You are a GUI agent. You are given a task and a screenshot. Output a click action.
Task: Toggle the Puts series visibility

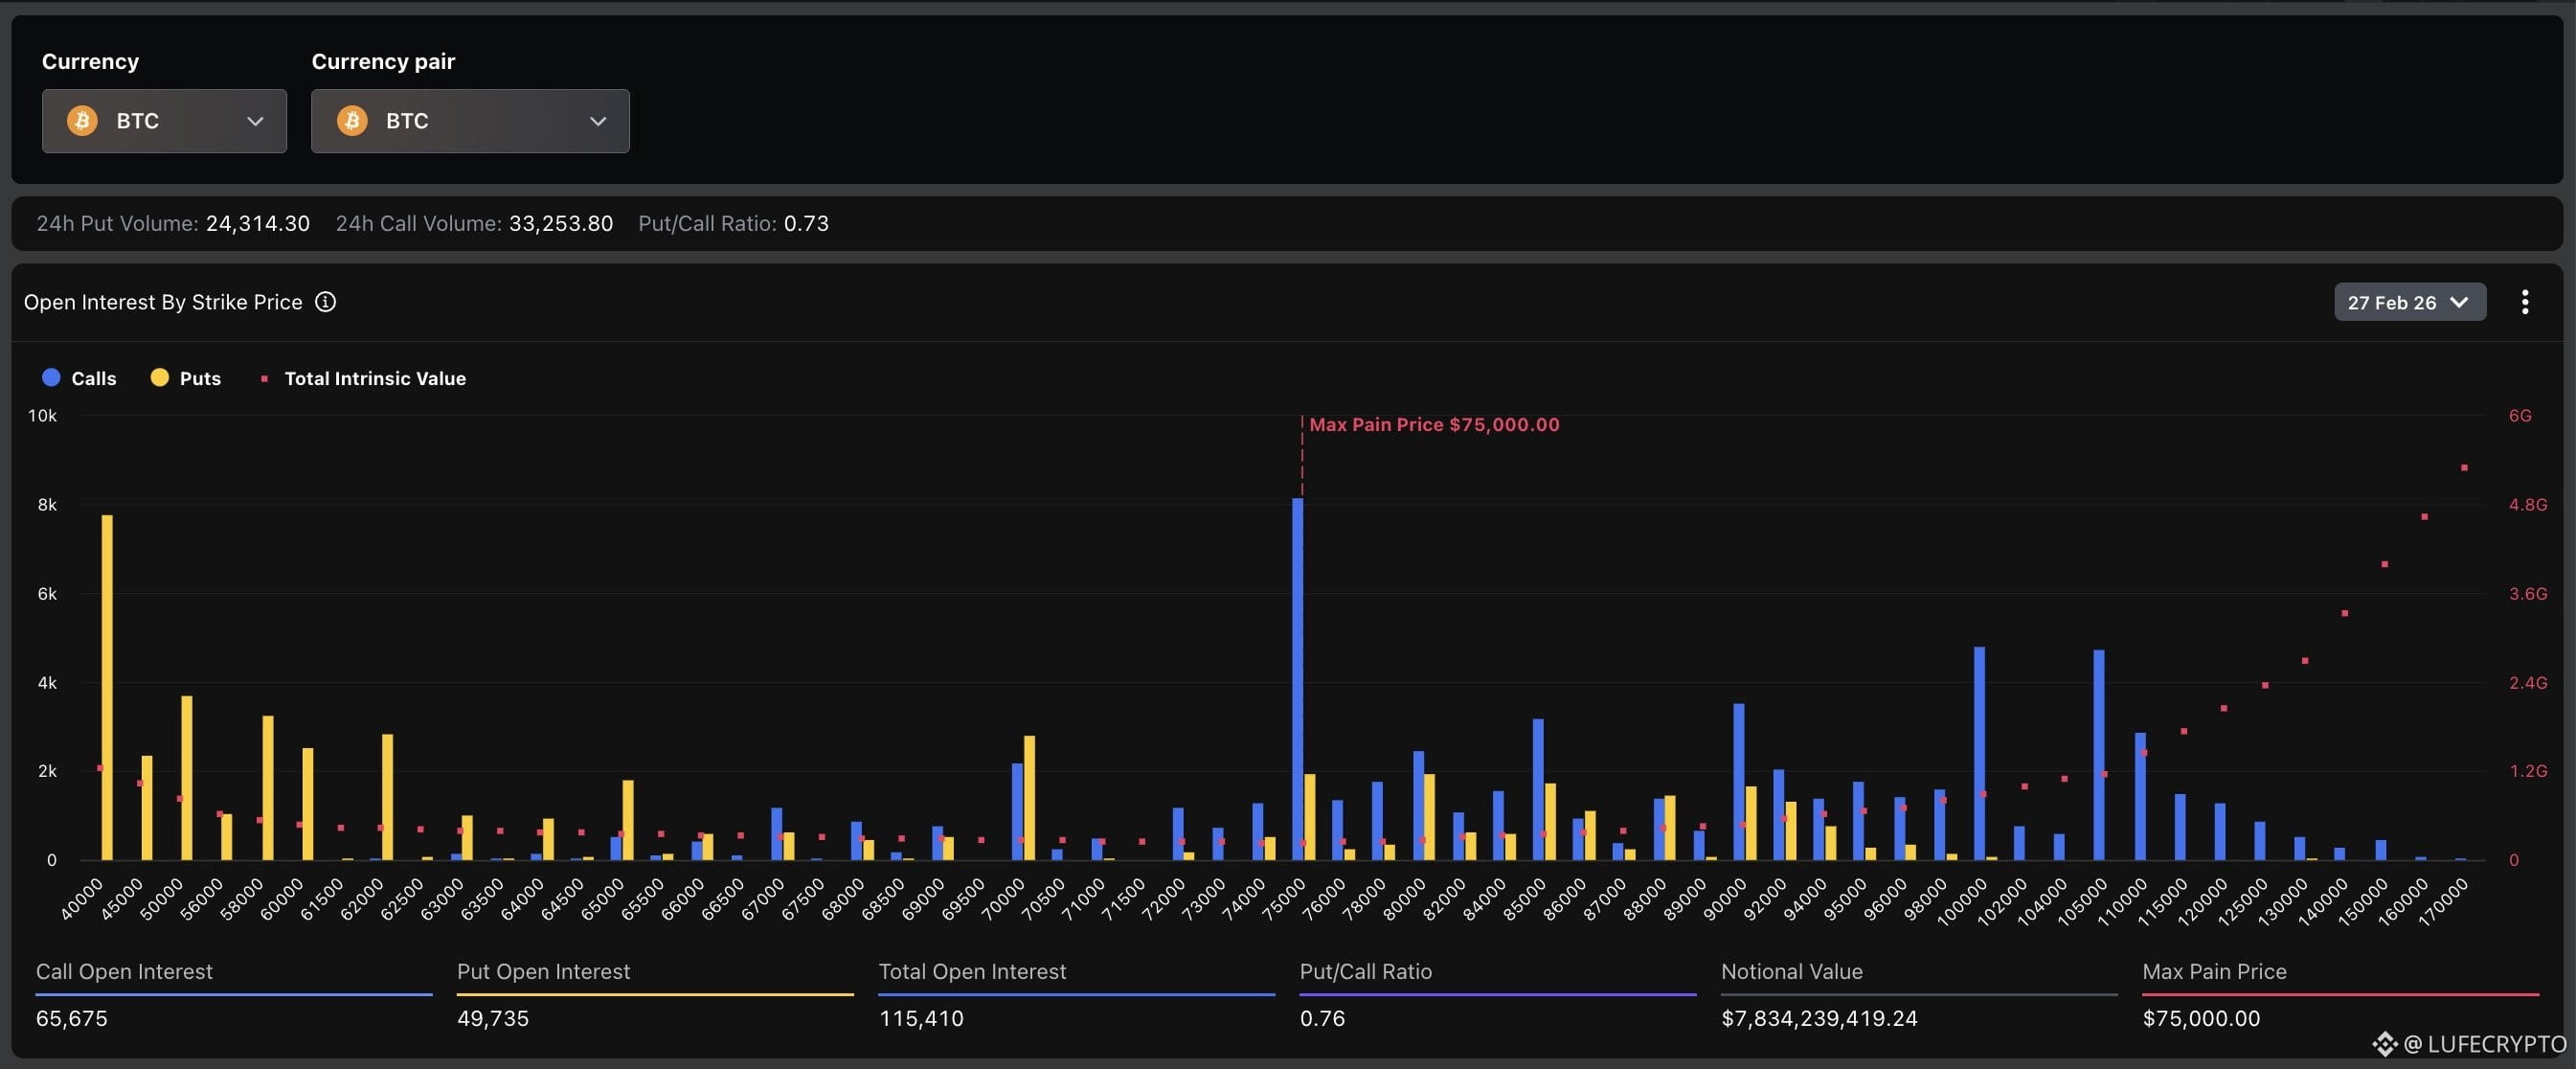coord(186,378)
